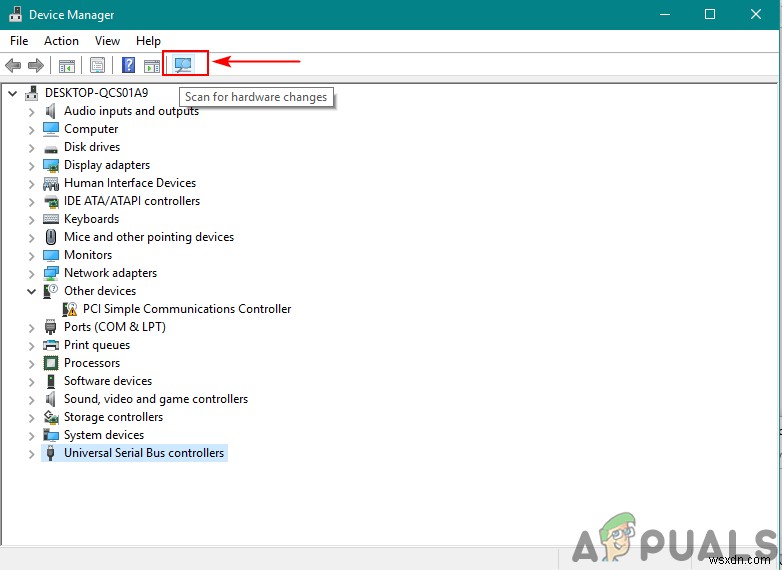Select the Software devices label
The width and height of the screenshot is (782, 570).
(108, 381)
